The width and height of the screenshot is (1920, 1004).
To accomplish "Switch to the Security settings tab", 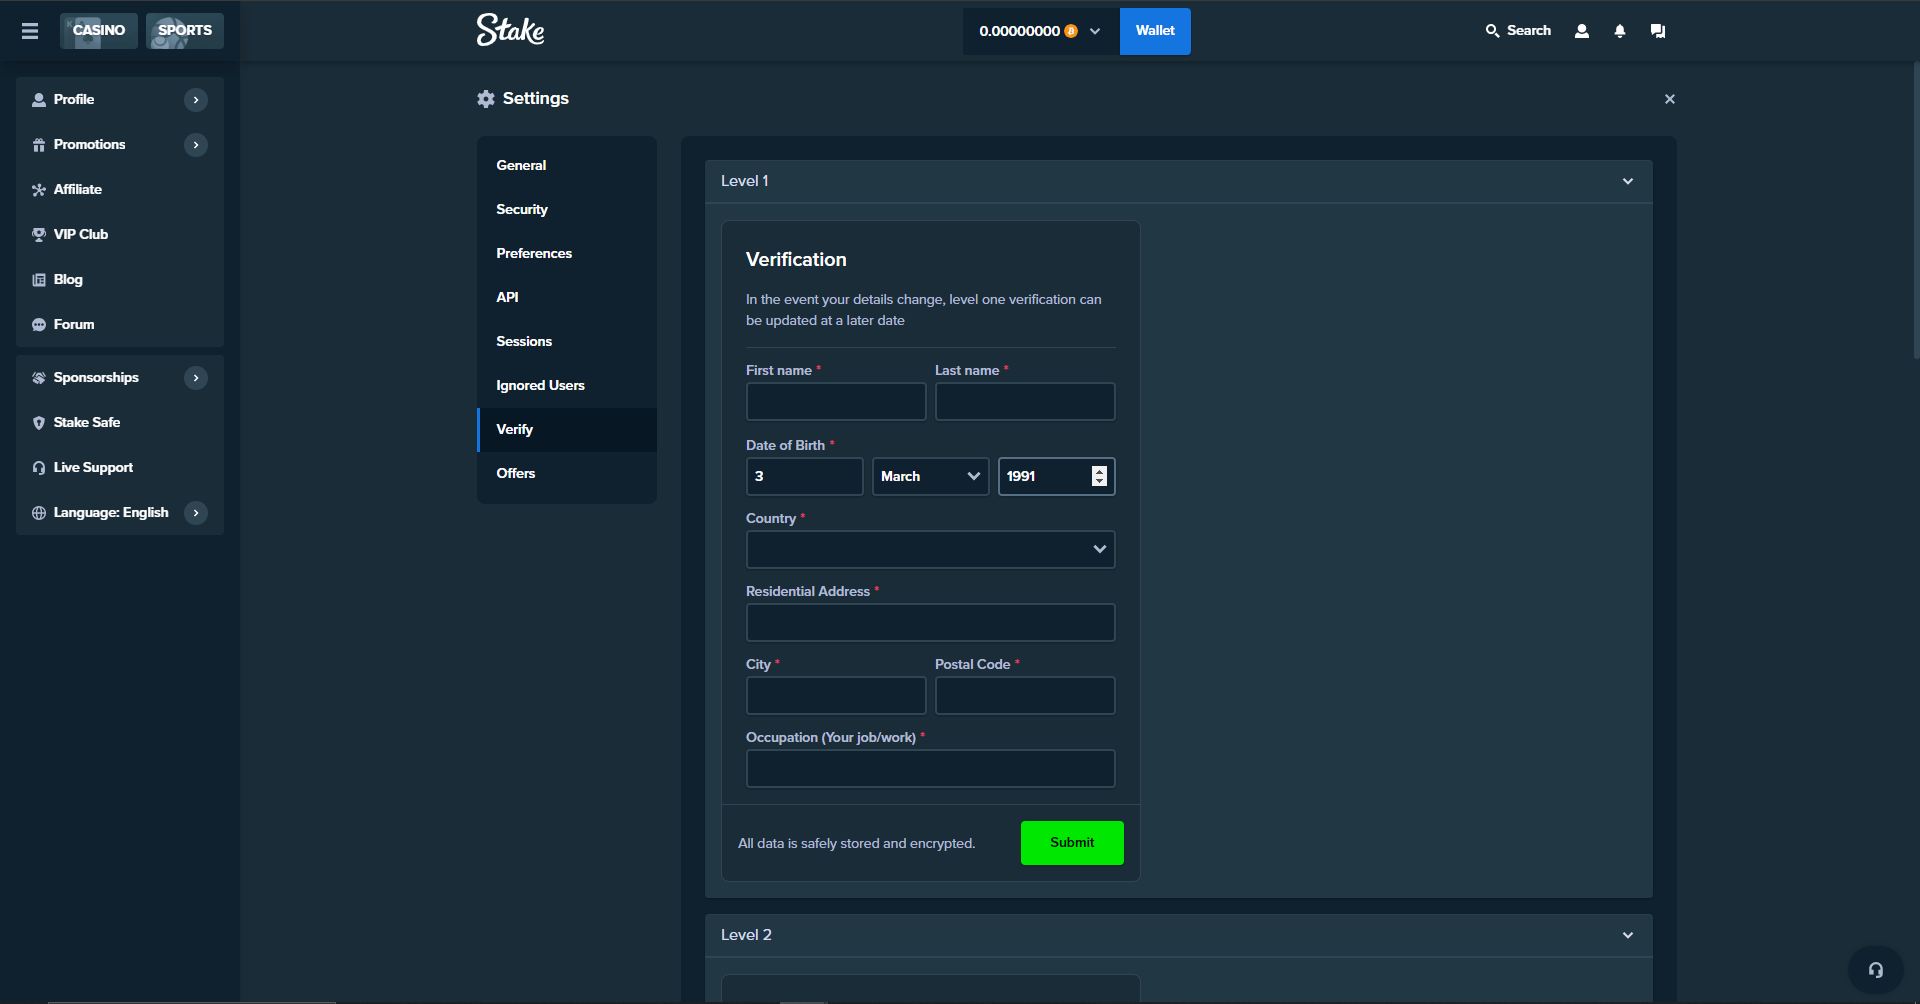I will (522, 210).
